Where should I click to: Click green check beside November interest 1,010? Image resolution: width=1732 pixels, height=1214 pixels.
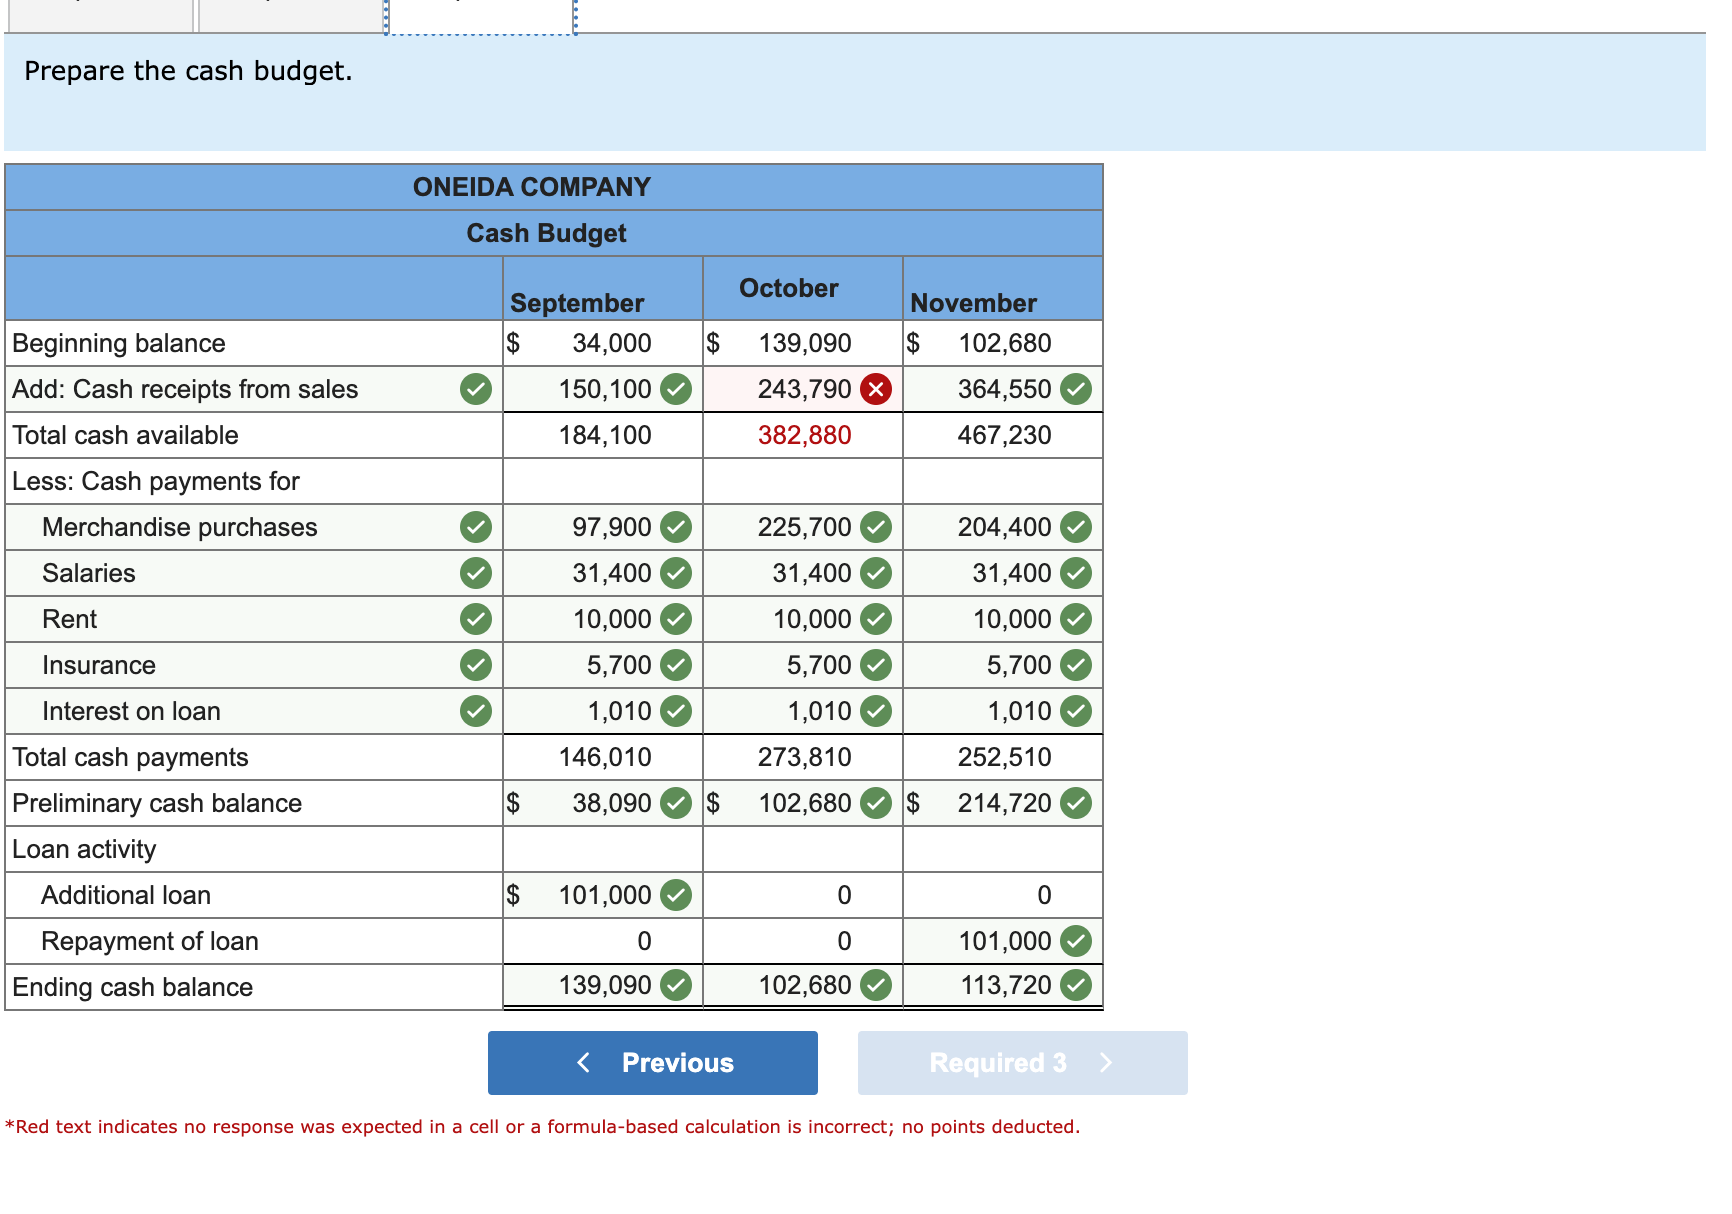1076,711
